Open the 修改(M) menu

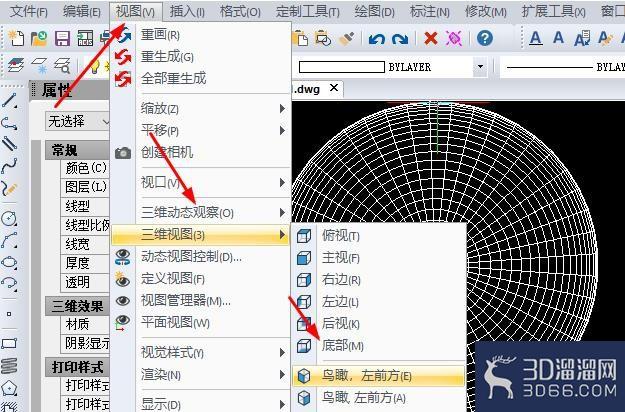(485, 11)
